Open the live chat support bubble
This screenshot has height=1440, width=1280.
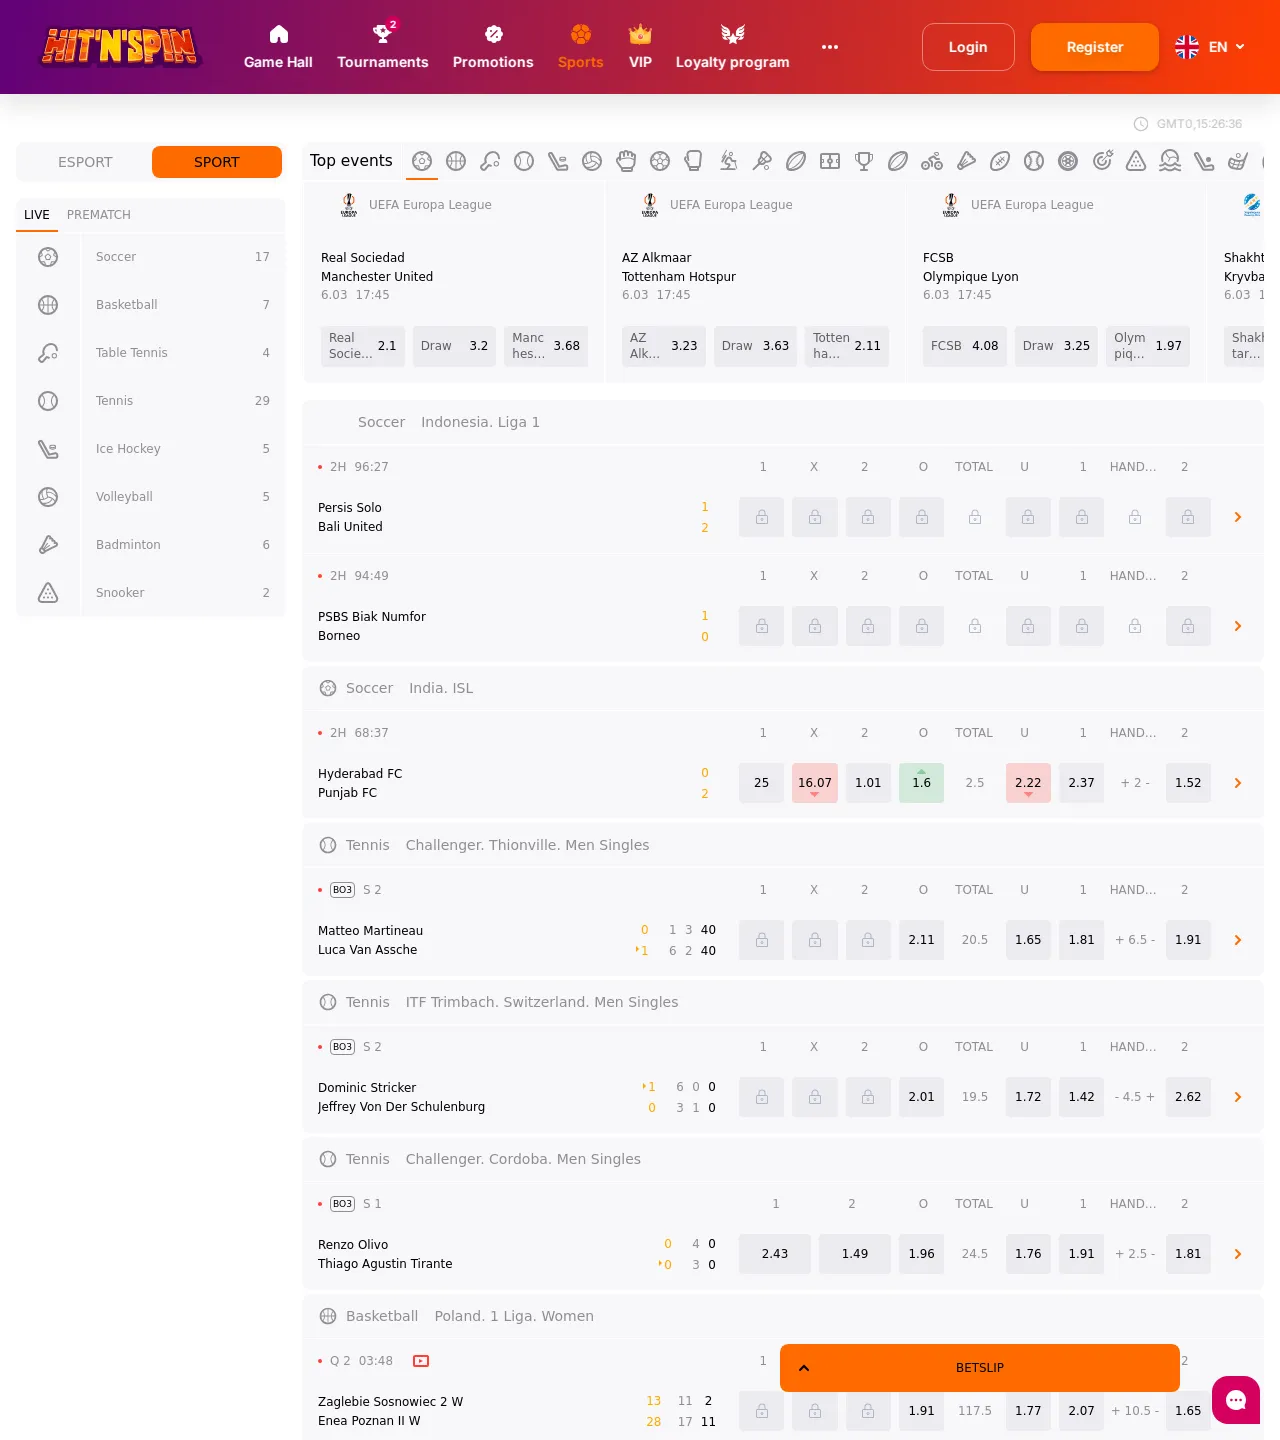(1236, 1400)
